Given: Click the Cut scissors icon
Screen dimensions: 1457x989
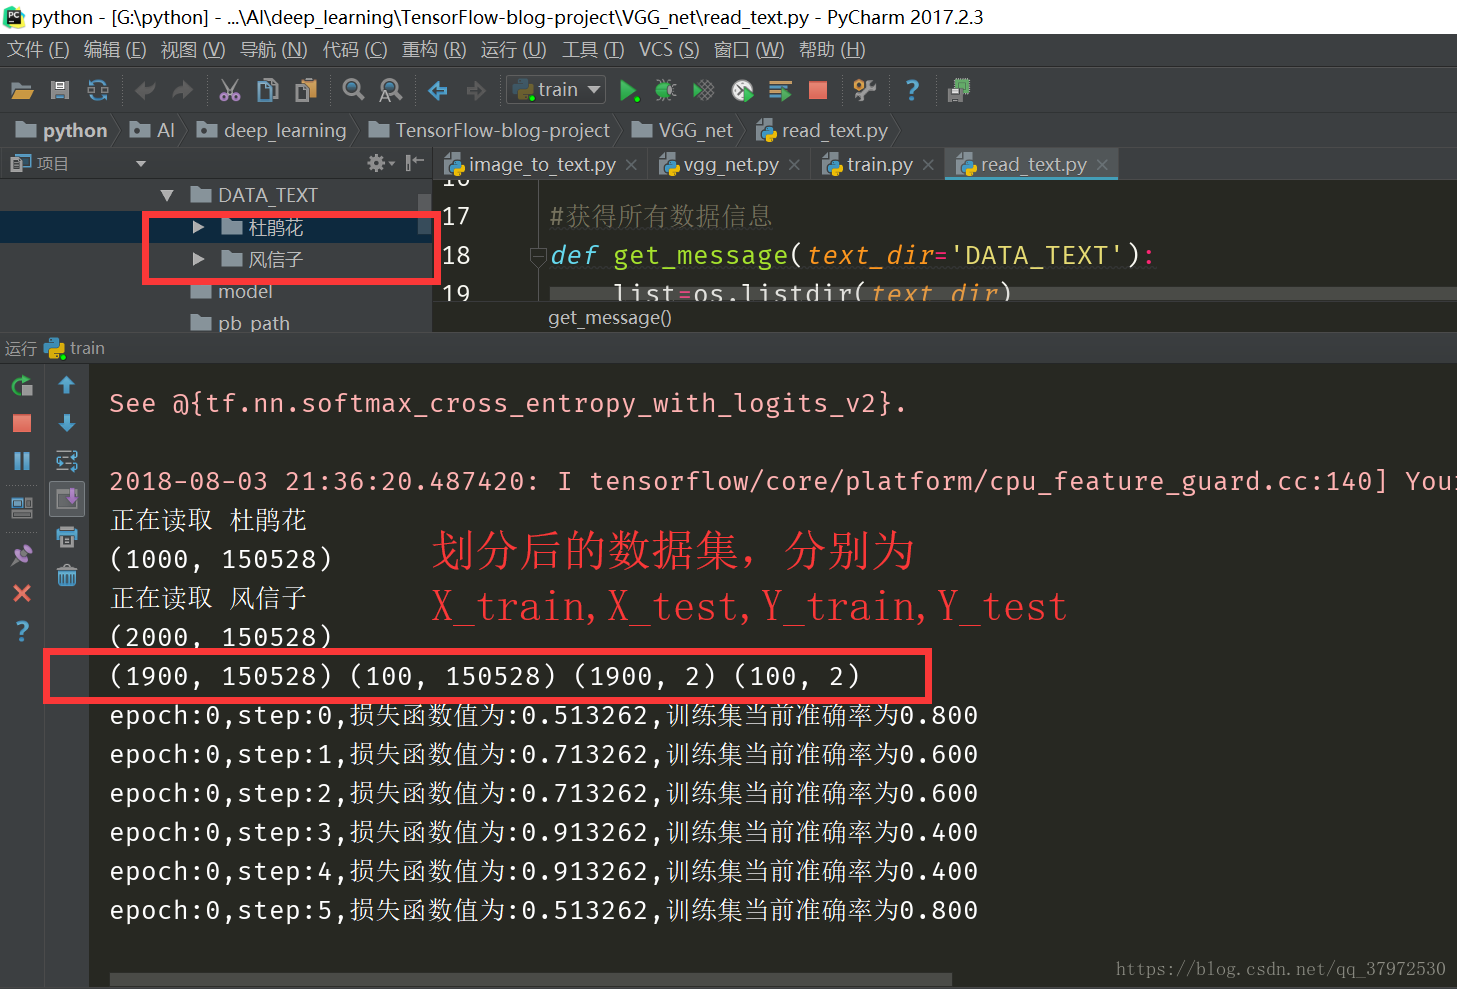Looking at the screenshot, I should coord(230,91).
